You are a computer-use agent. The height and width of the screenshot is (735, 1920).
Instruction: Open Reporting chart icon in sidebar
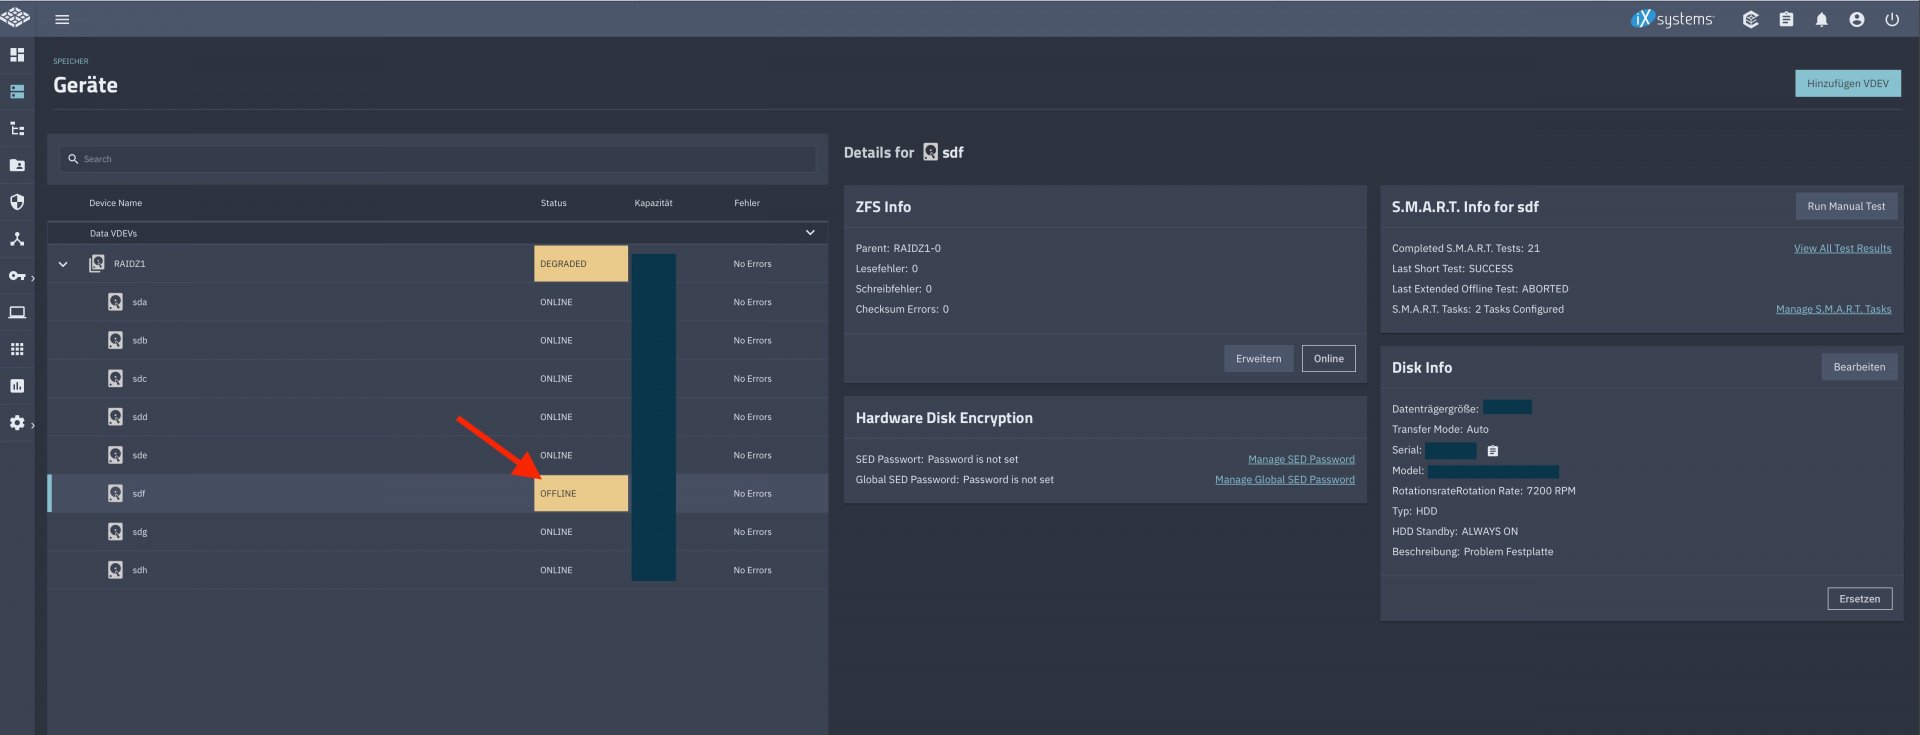click(x=17, y=386)
